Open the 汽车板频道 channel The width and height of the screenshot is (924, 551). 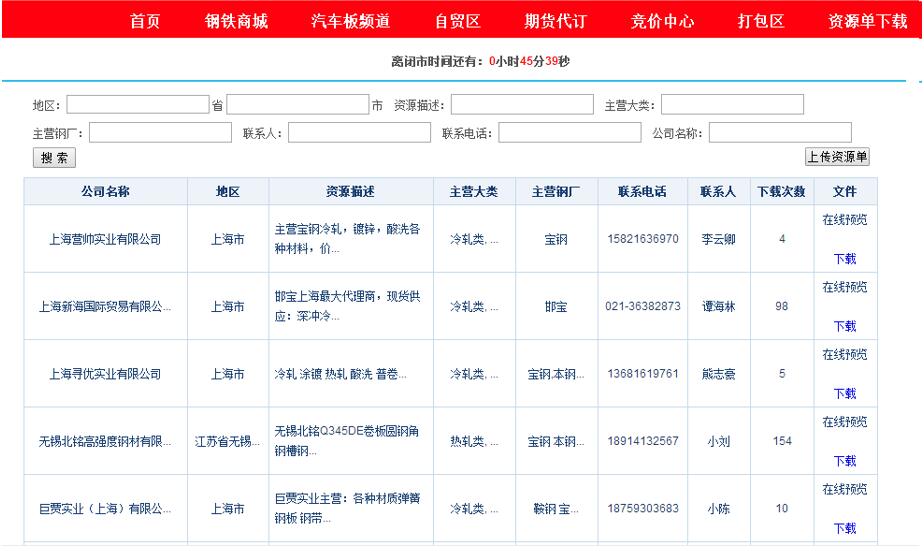[x=350, y=21]
